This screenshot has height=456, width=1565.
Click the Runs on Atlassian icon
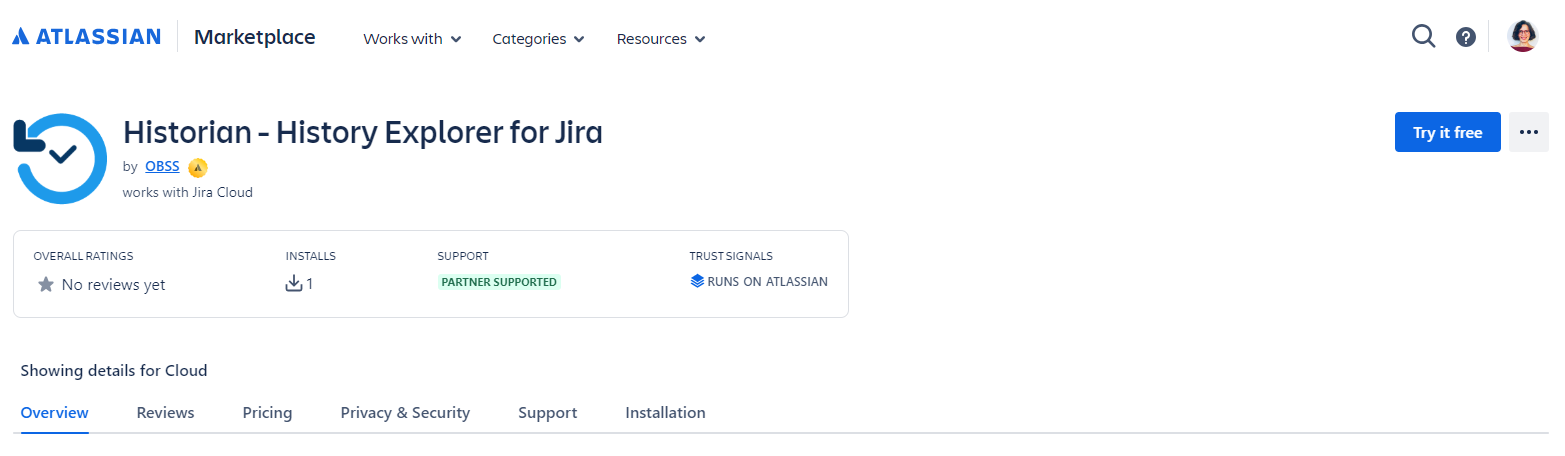coord(697,282)
